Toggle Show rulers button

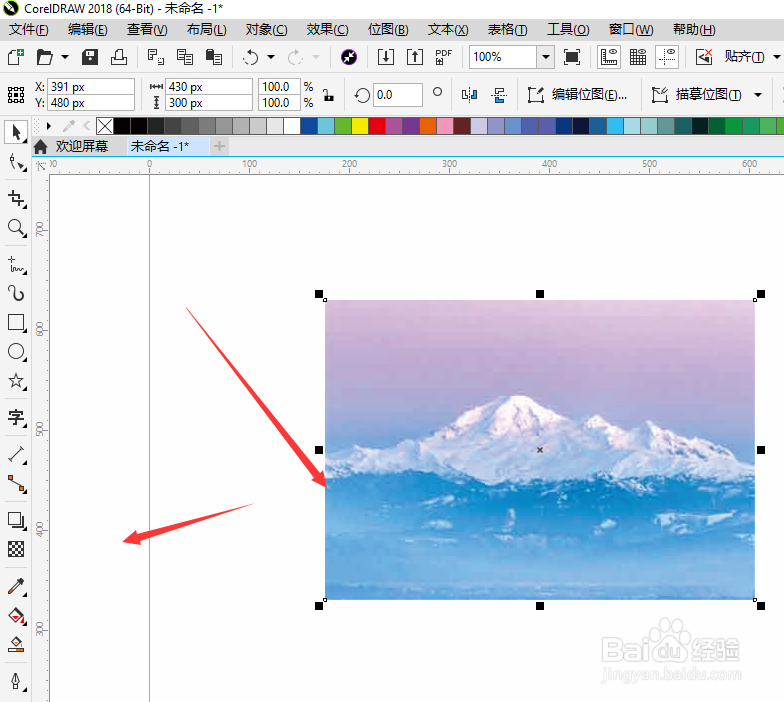(x=609, y=56)
